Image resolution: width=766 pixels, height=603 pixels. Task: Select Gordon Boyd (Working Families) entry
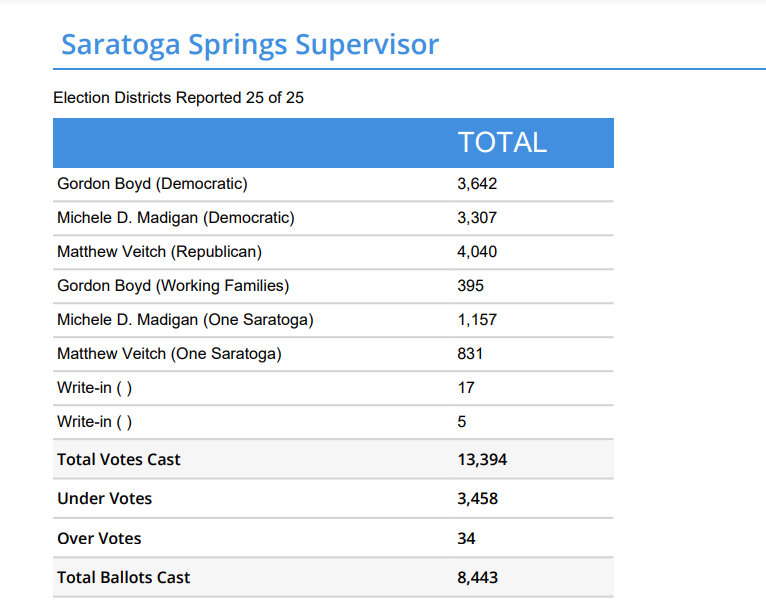173,286
